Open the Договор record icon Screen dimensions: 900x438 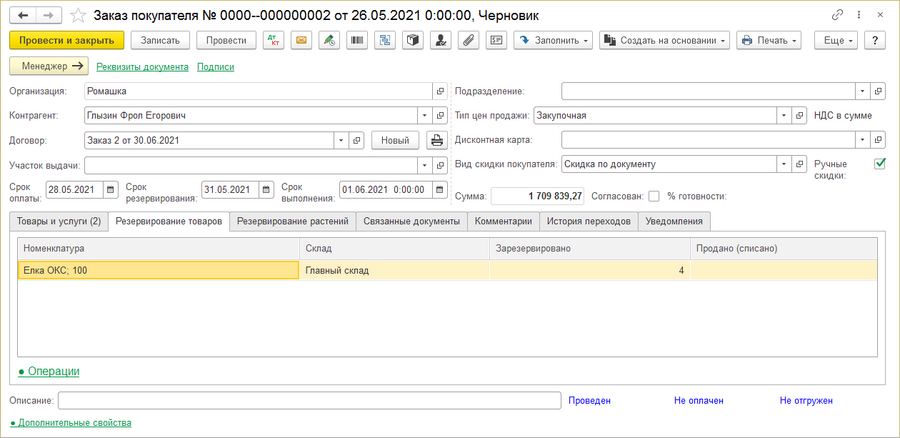coord(356,140)
